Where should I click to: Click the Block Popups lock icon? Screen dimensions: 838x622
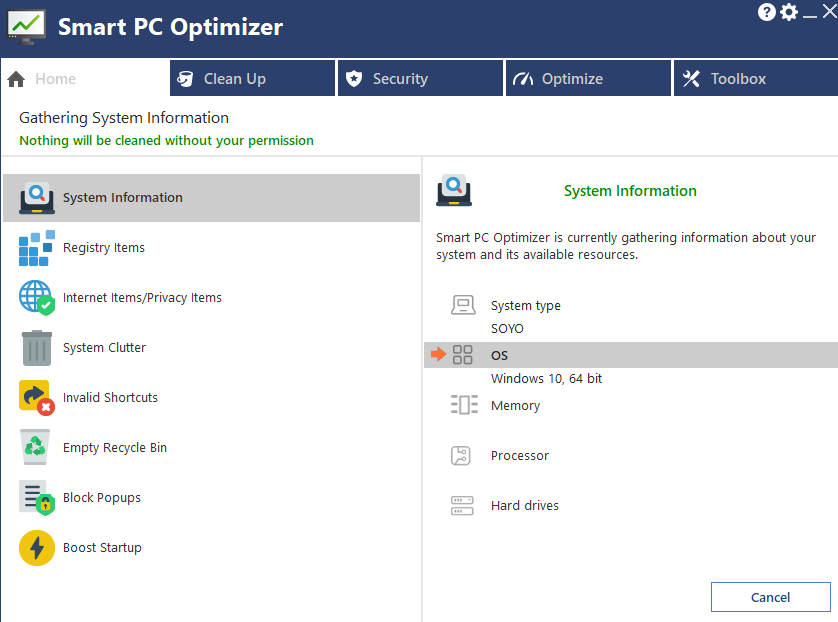pos(37,497)
